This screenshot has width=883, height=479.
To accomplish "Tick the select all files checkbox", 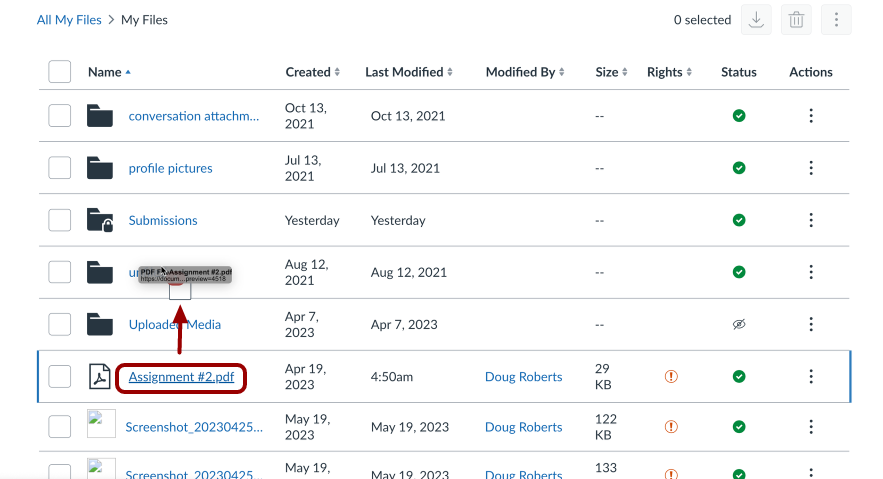I will point(60,71).
